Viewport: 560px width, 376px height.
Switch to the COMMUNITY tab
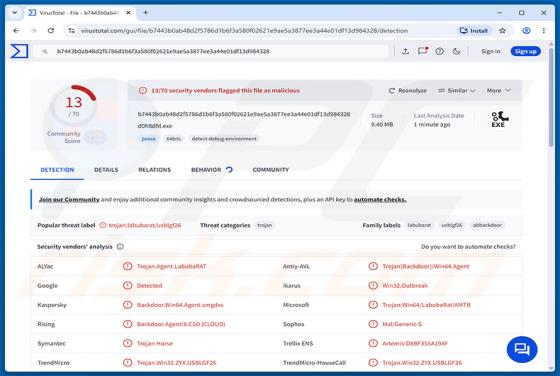tap(271, 170)
